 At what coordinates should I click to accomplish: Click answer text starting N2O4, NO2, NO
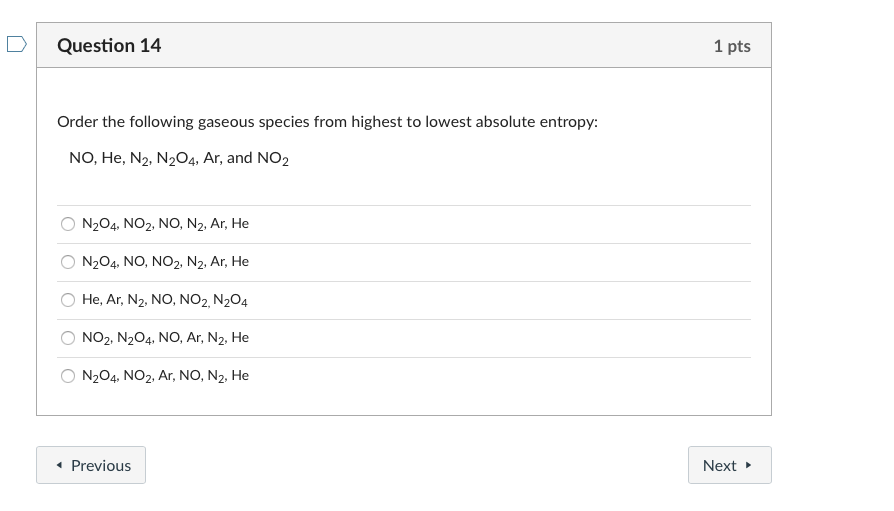click(165, 224)
